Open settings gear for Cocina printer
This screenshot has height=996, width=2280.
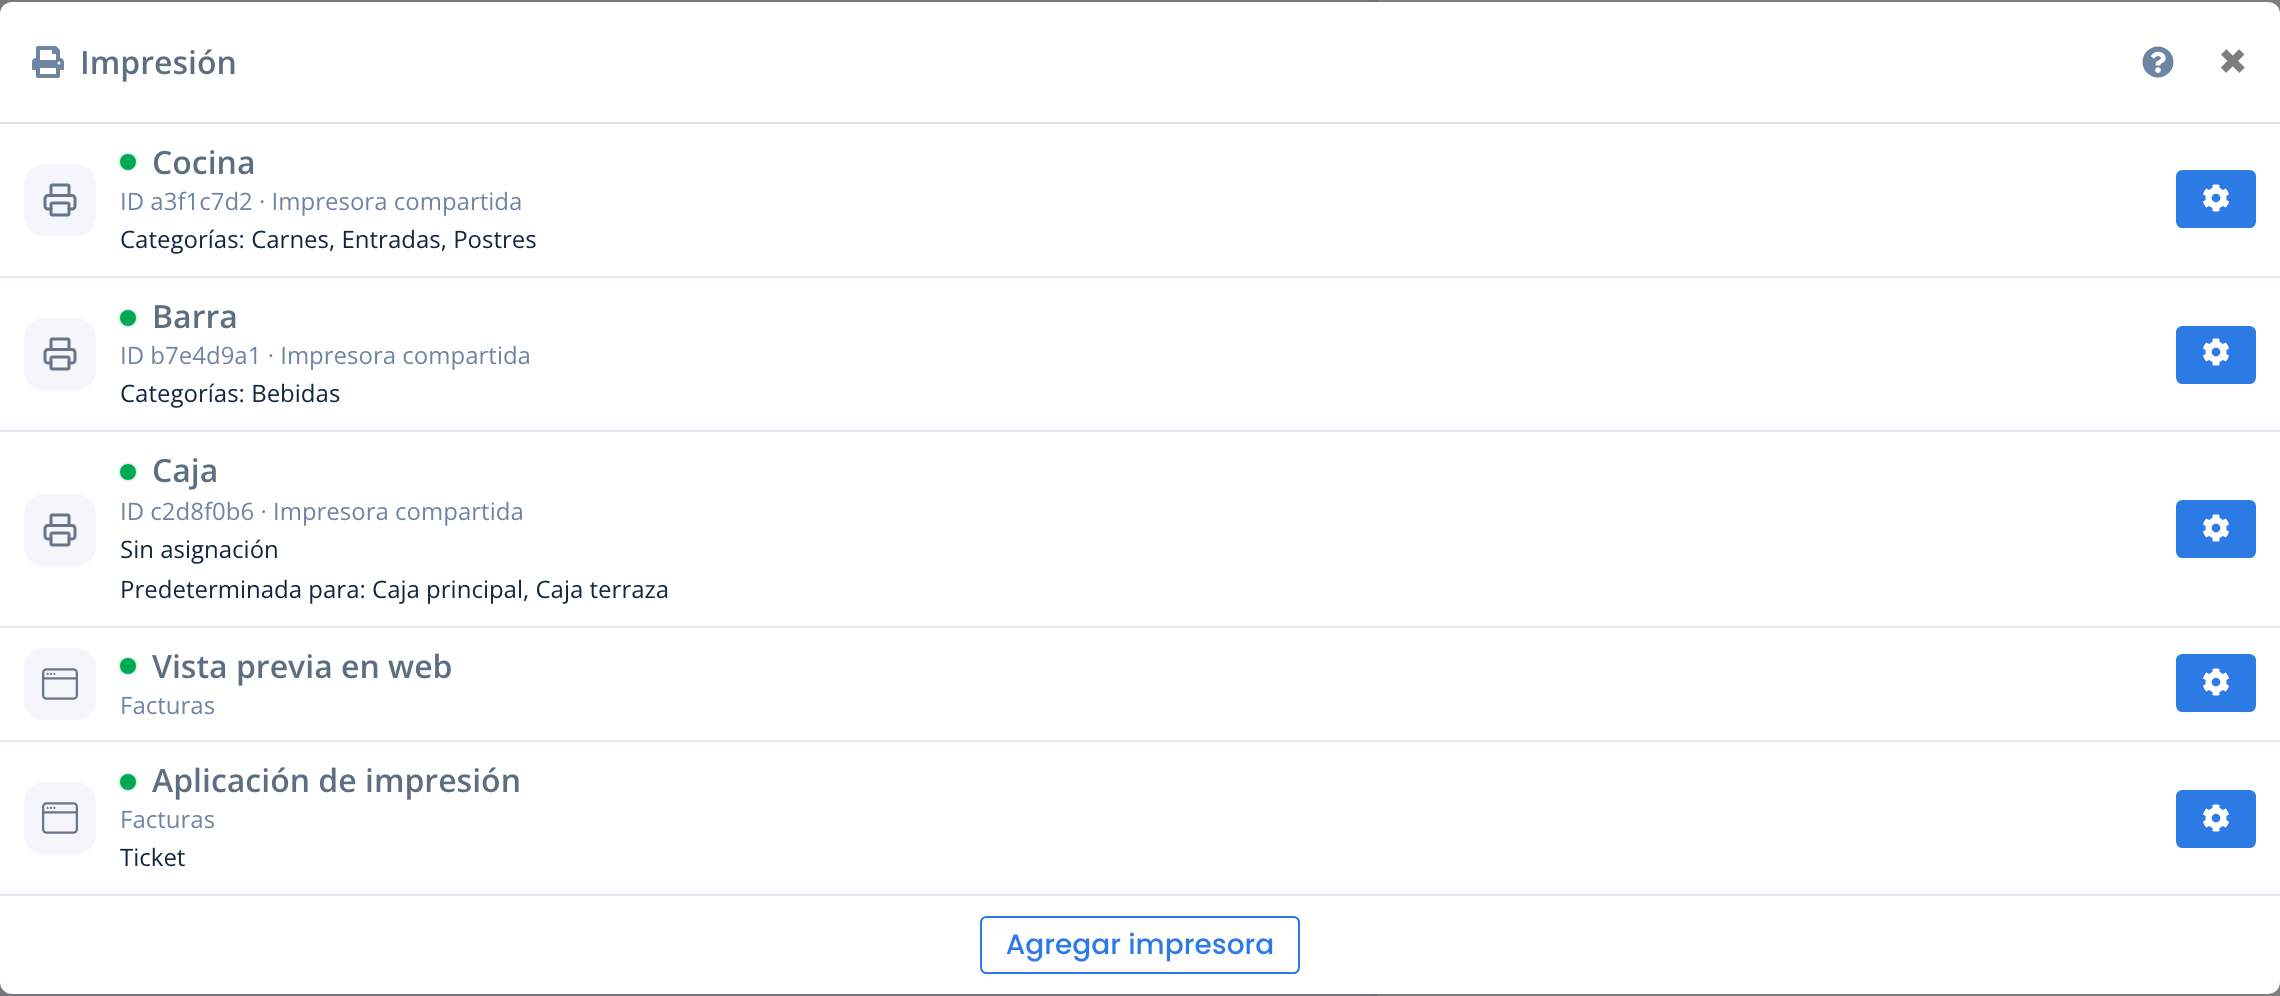[x=2215, y=199]
